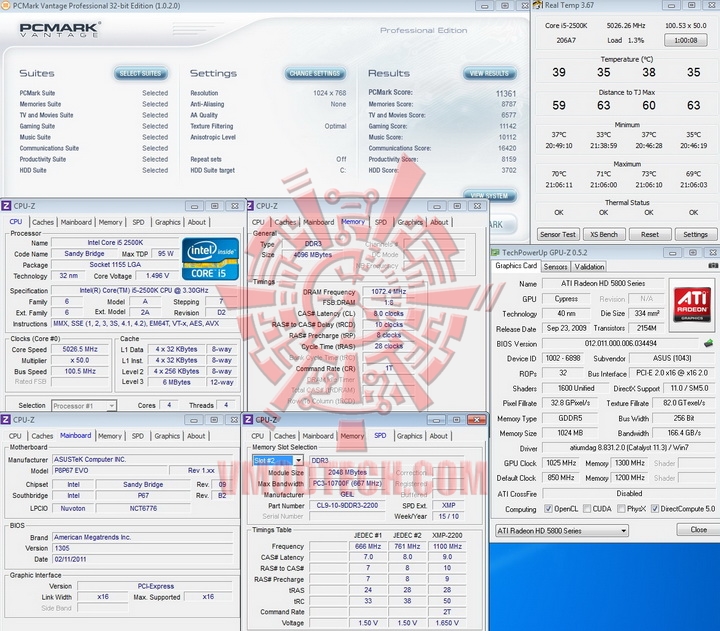The image size is (720, 631).
Task: Click the Part Number field CL9-10-9DDR3-2200
Action: [x=347, y=505]
